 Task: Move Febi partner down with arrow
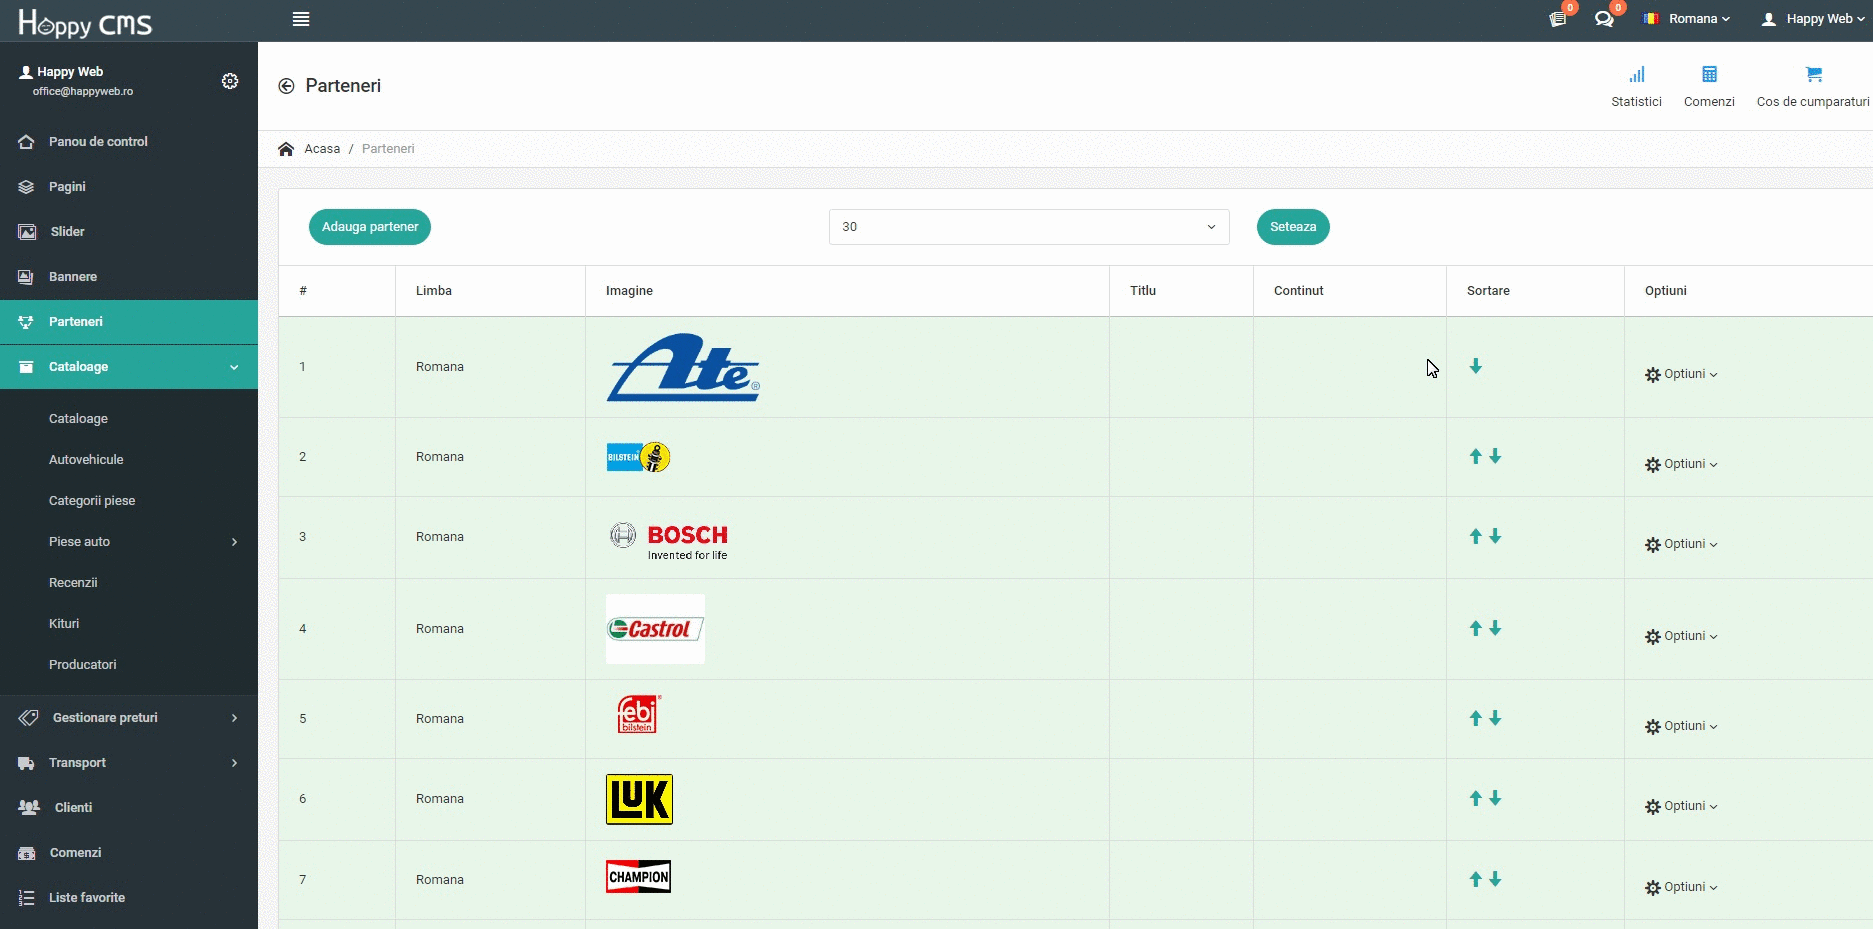pos(1495,718)
